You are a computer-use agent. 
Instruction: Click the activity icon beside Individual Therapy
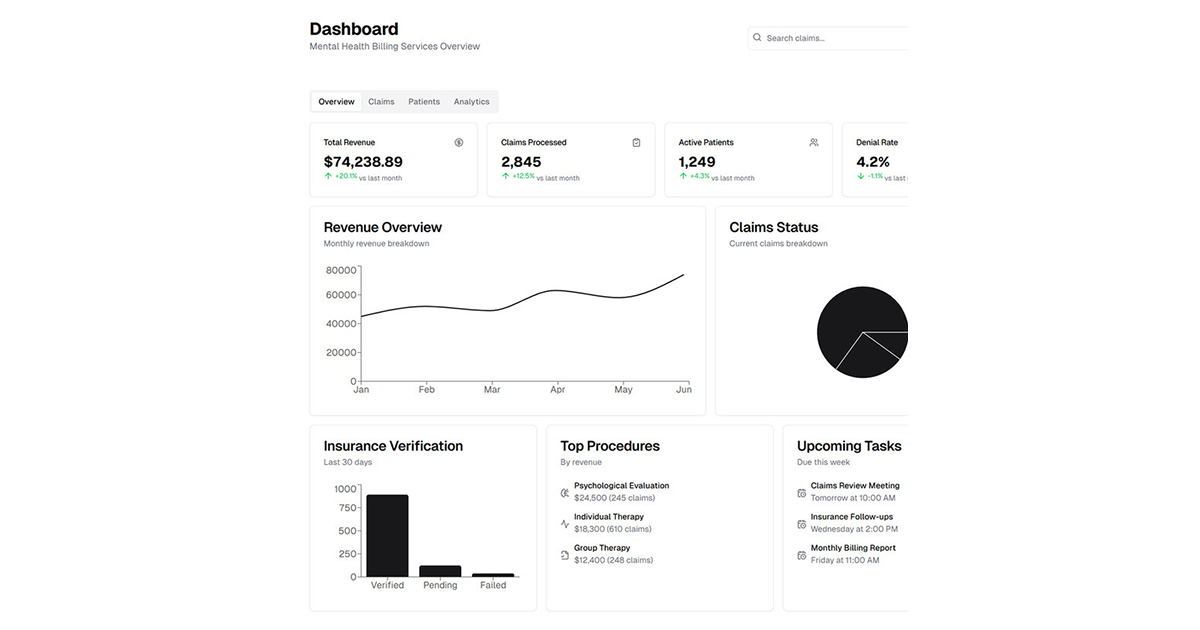(565, 523)
